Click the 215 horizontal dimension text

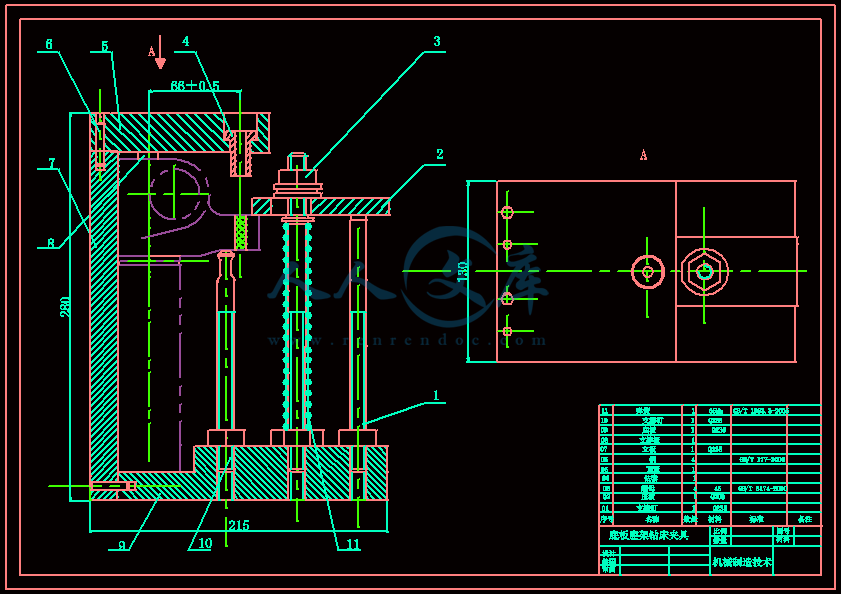(239, 525)
